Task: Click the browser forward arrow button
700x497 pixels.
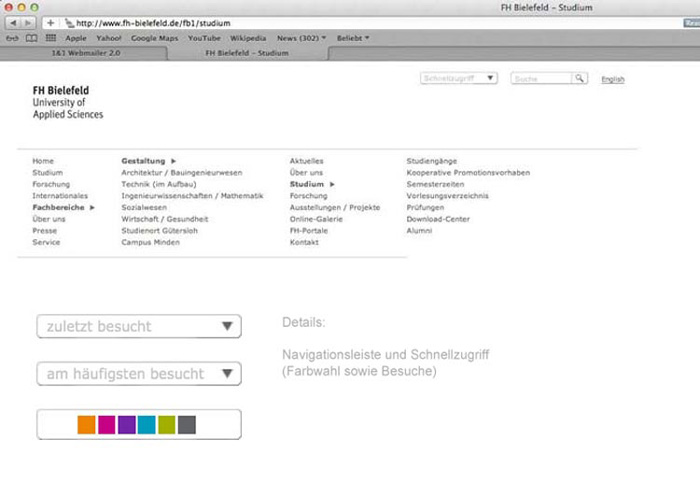Action: (28, 22)
